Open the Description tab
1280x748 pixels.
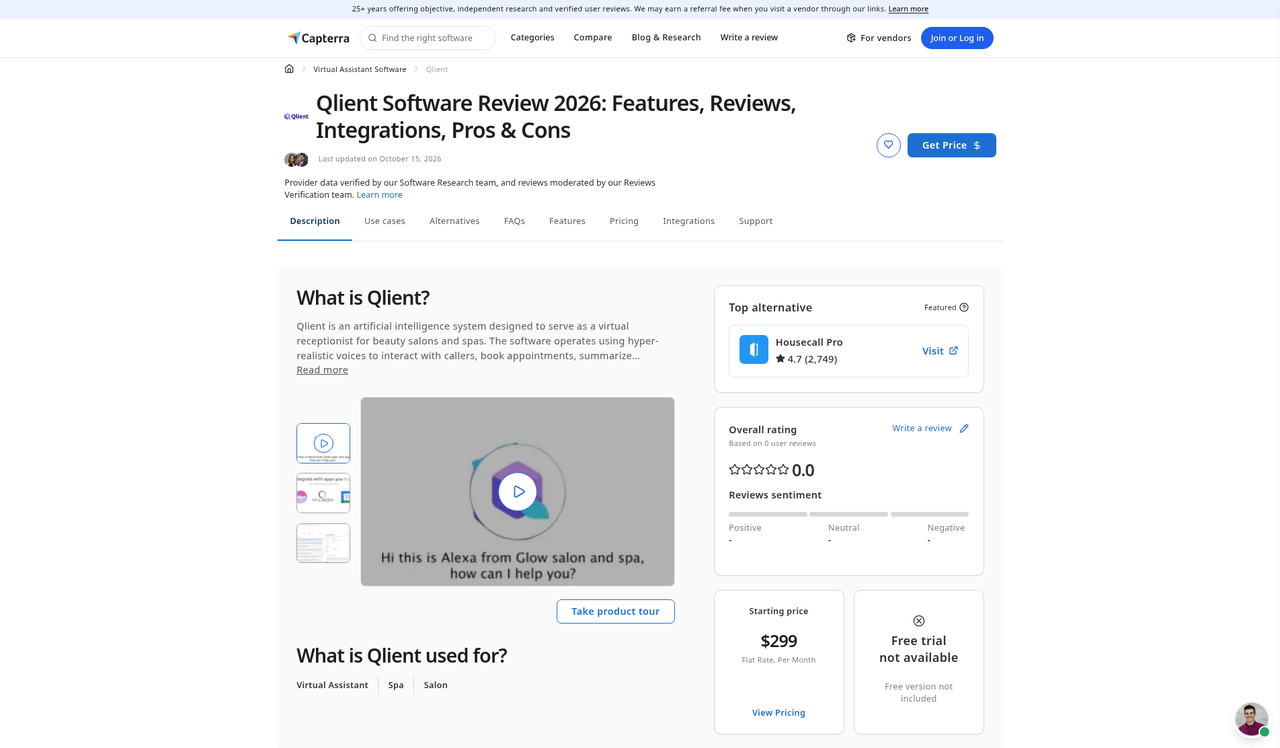point(315,221)
